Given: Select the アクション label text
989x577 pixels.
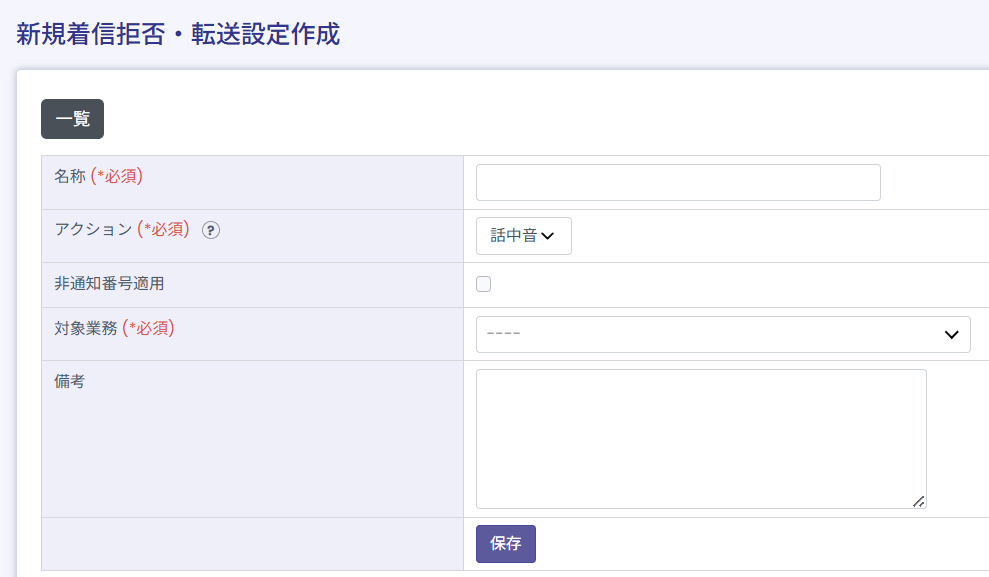Looking at the screenshot, I should click(x=93, y=229).
